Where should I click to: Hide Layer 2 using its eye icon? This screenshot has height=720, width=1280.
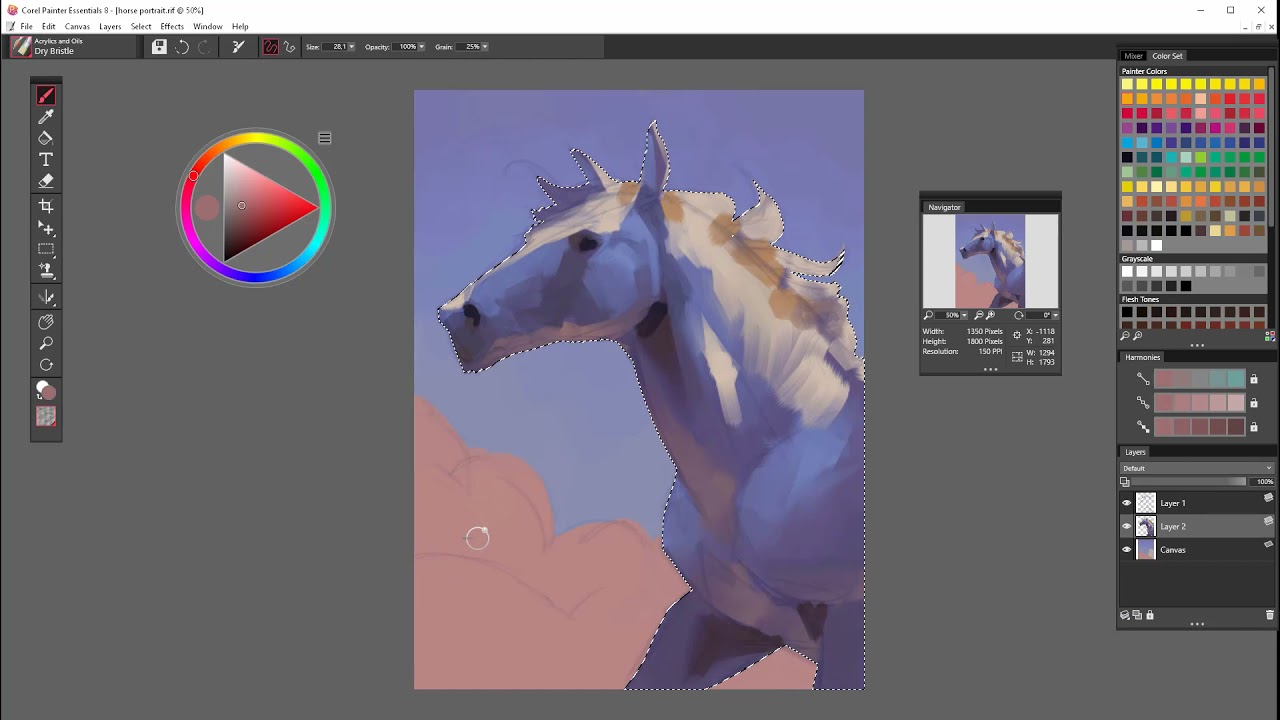tap(1127, 526)
